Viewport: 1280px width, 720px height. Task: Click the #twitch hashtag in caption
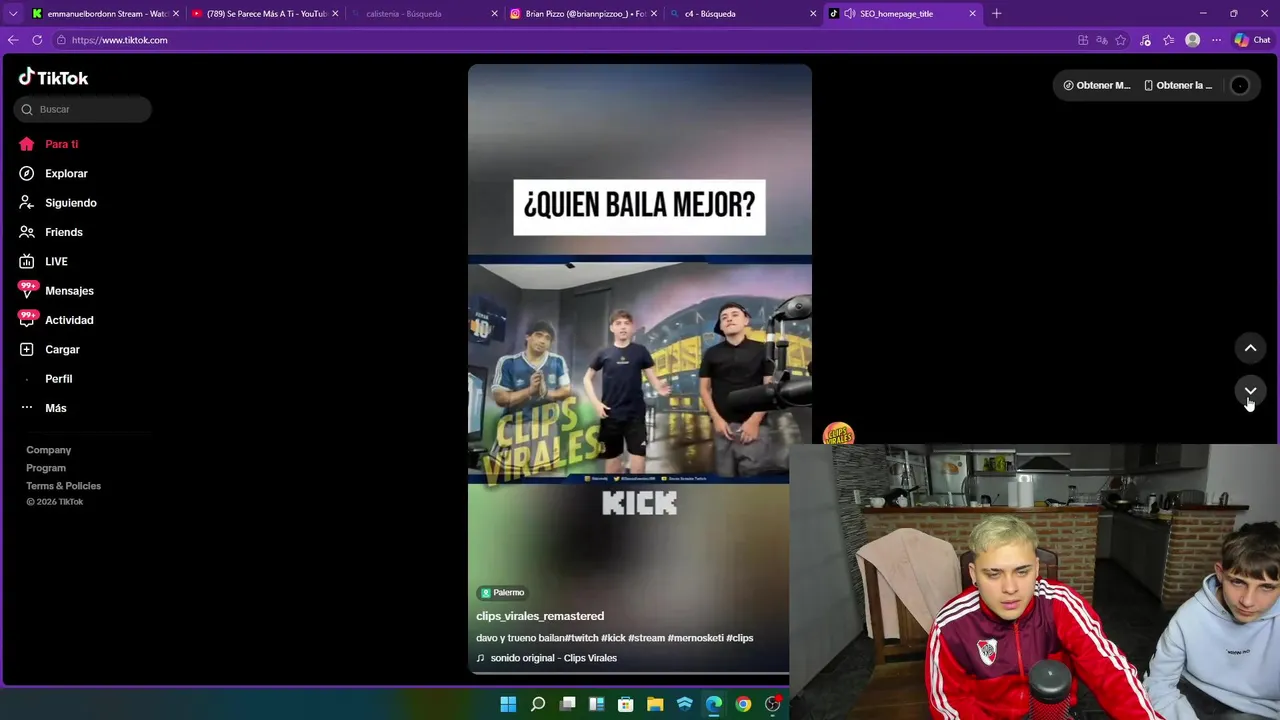pyautogui.click(x=581, y=638)
